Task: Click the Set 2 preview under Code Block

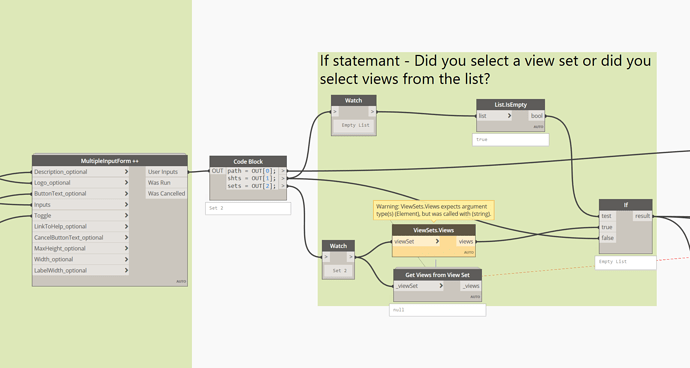Action: (248, 208)
